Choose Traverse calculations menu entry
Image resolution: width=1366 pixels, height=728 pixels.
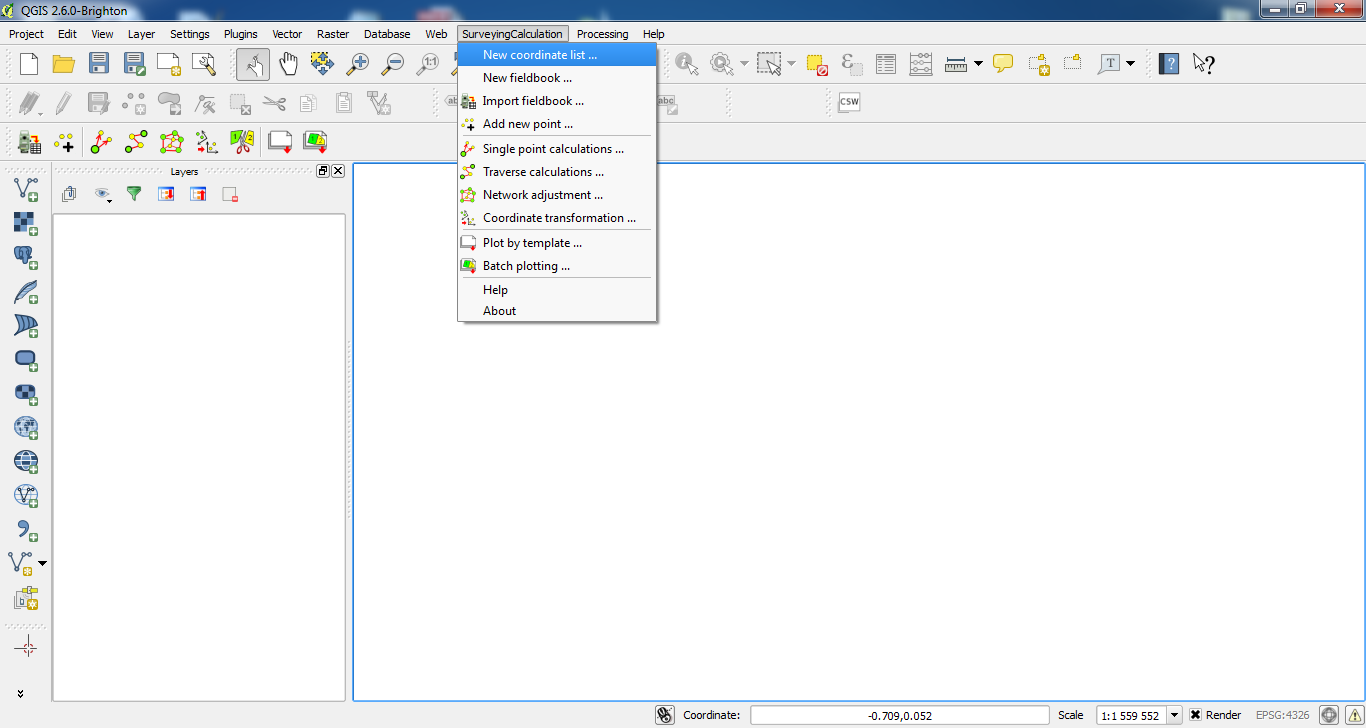click(x=543, y=172)
